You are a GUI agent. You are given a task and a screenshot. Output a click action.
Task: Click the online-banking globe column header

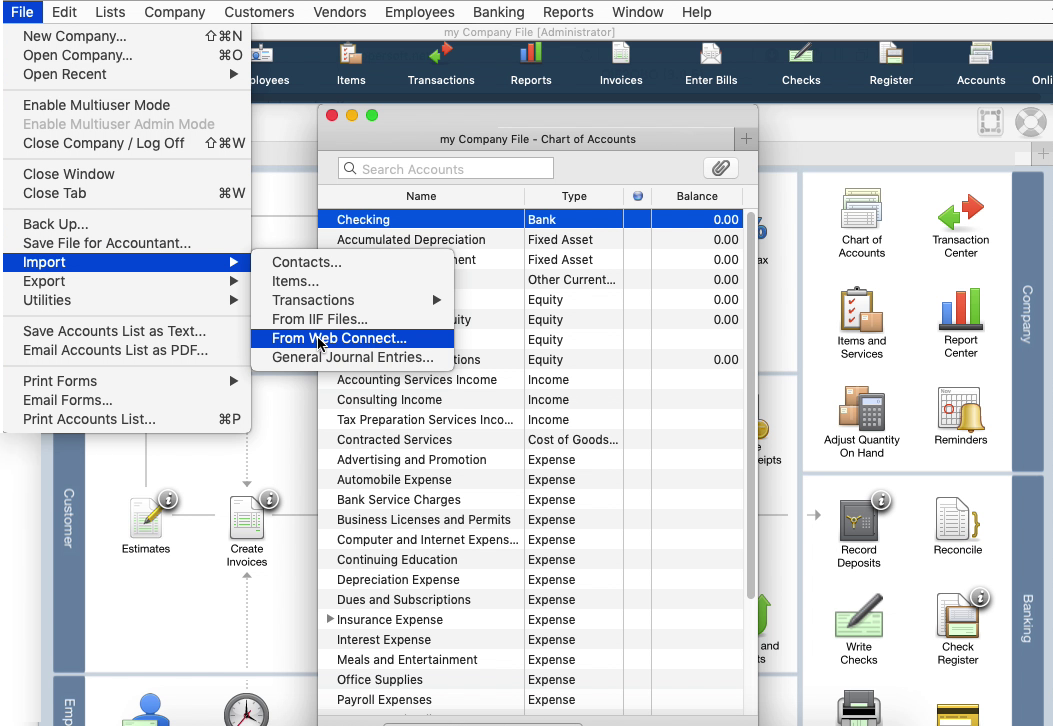[637, 196]
